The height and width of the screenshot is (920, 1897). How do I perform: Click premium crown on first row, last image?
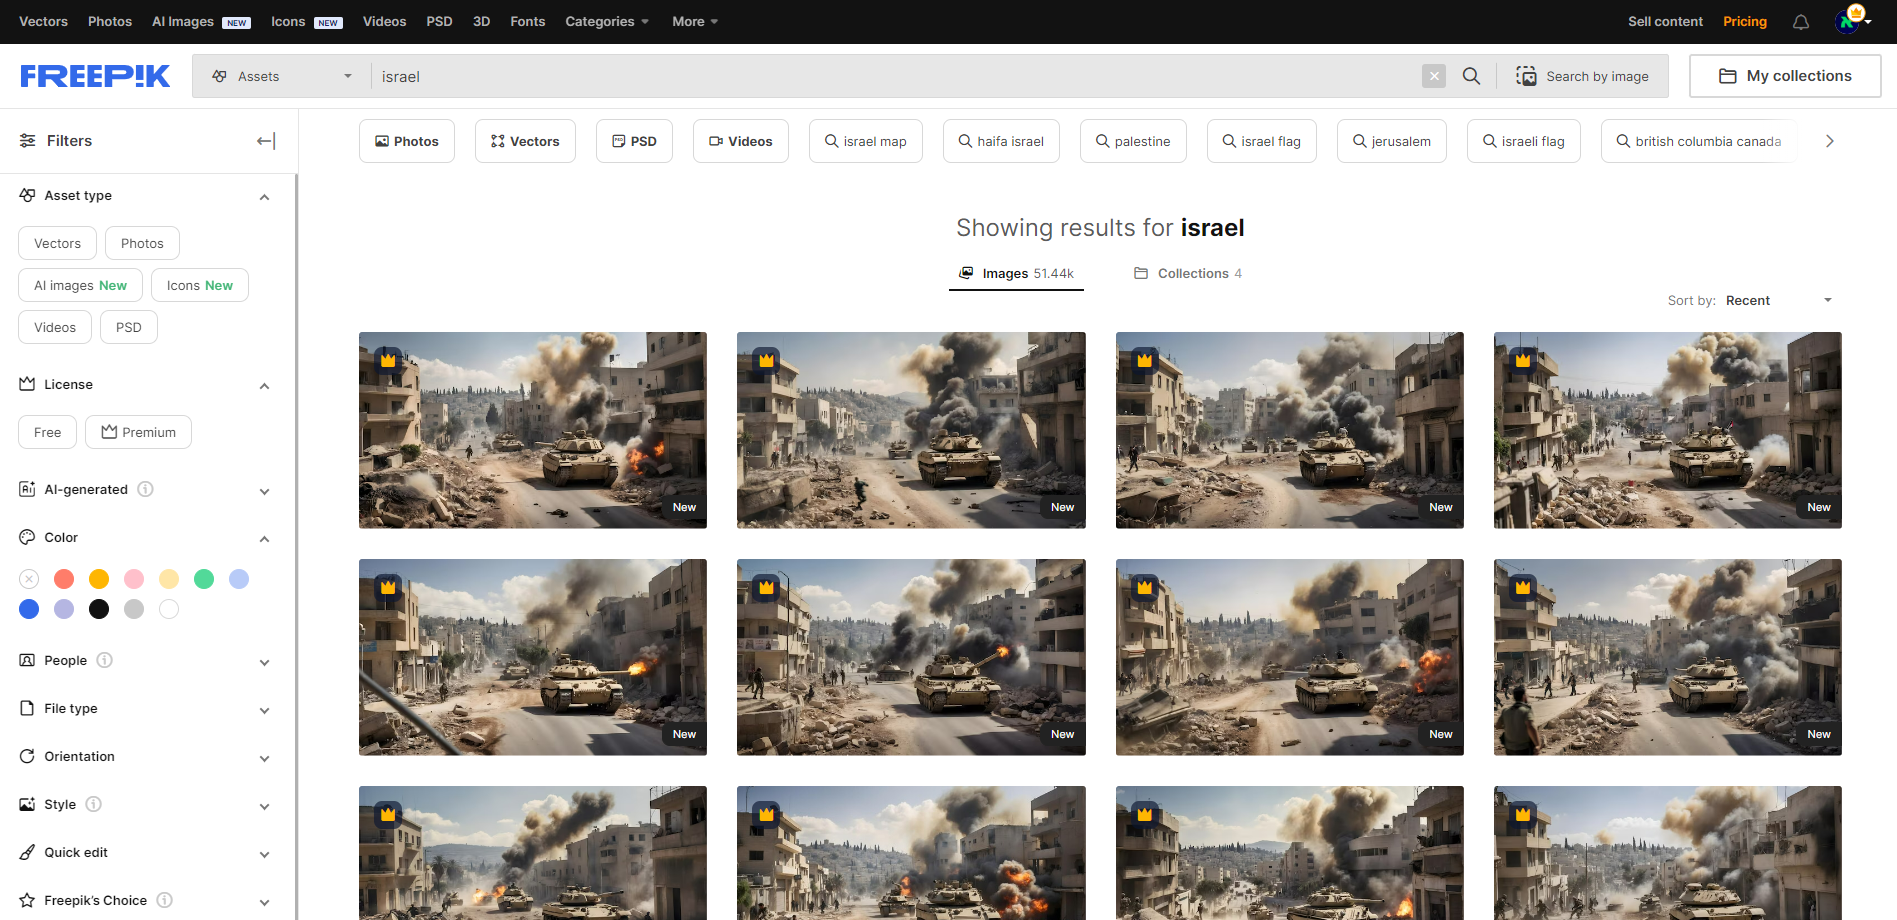(1523, 360)
